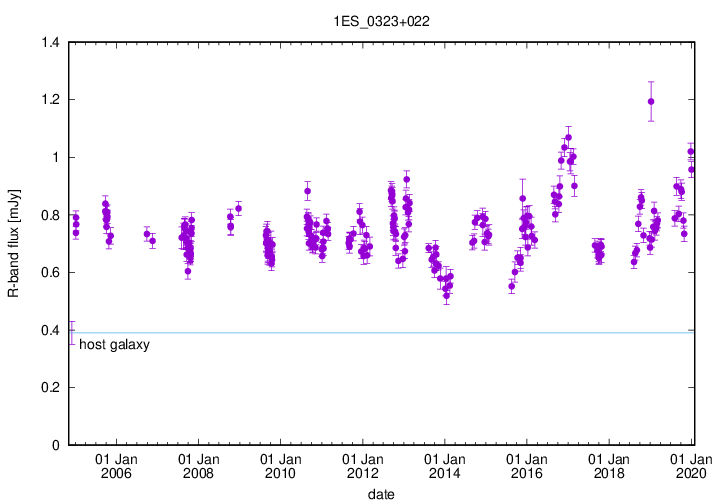The width and height of the screenshot is (720, 504).
Task: Select the lowest data point in early 2014
Action: tap(446, 296)
